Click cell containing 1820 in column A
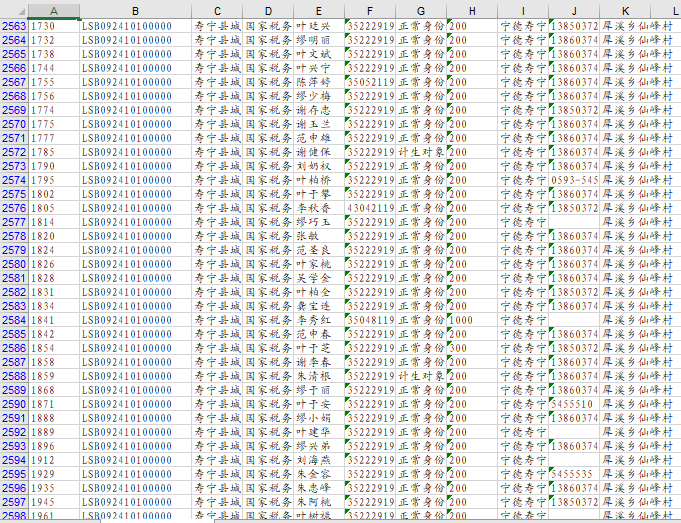This screenshot has height=523, width=681. [54, 236]
